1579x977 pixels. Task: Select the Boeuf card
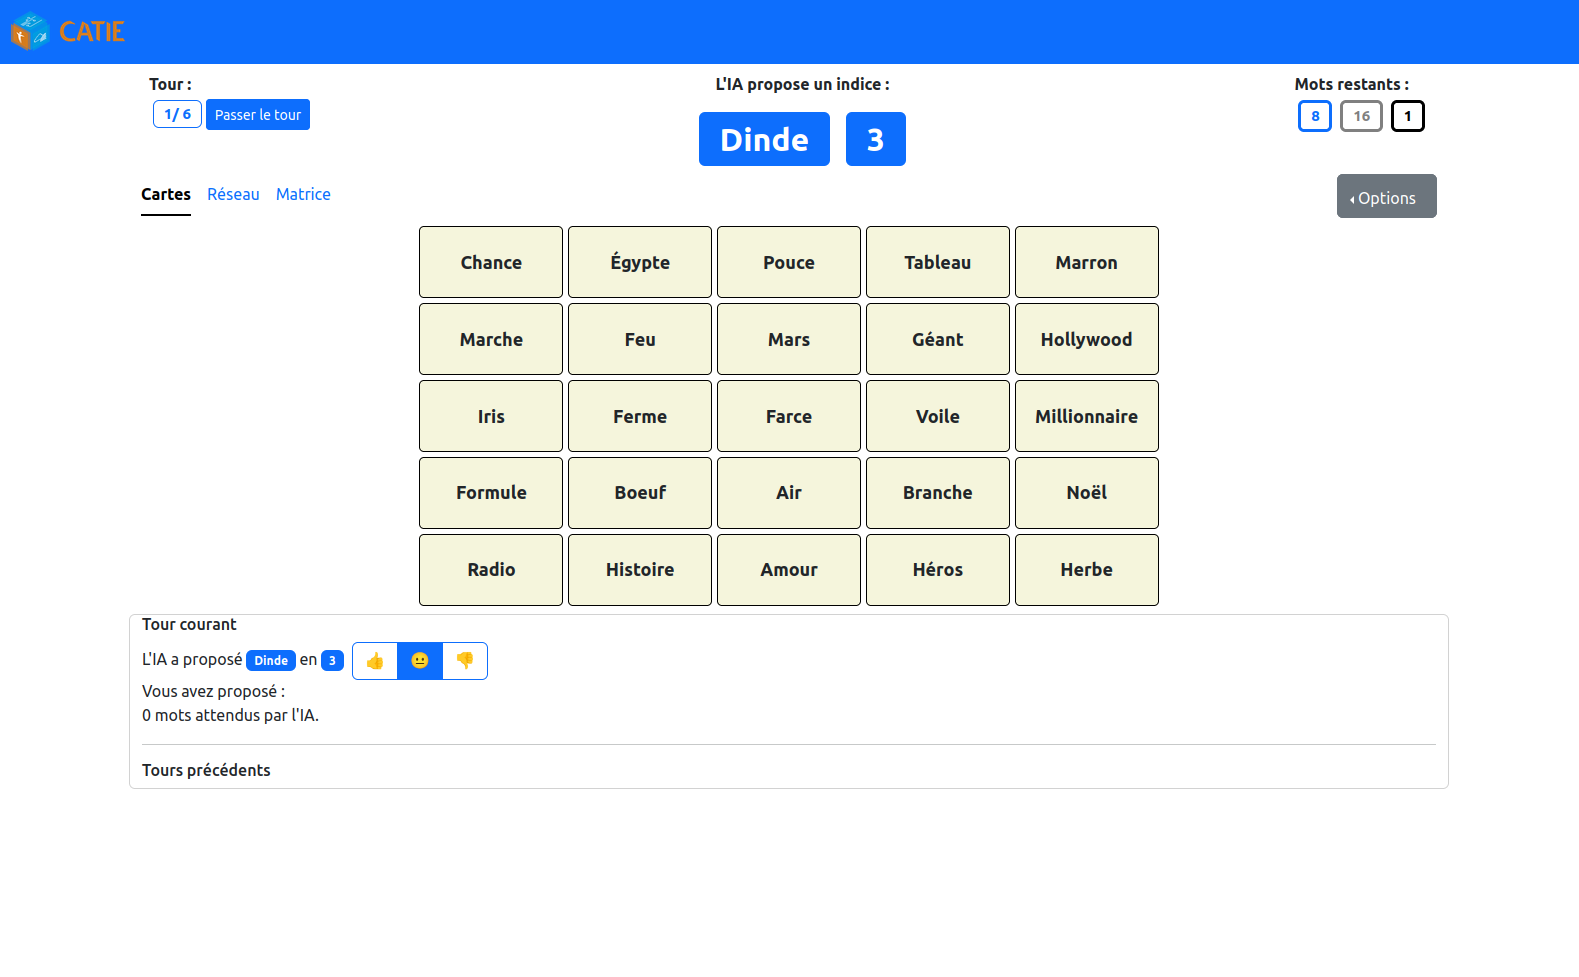(x=640, y=493)
